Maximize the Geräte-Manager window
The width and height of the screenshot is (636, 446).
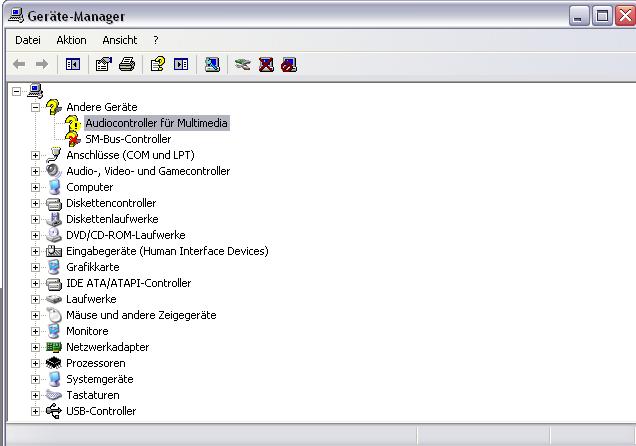602,16
